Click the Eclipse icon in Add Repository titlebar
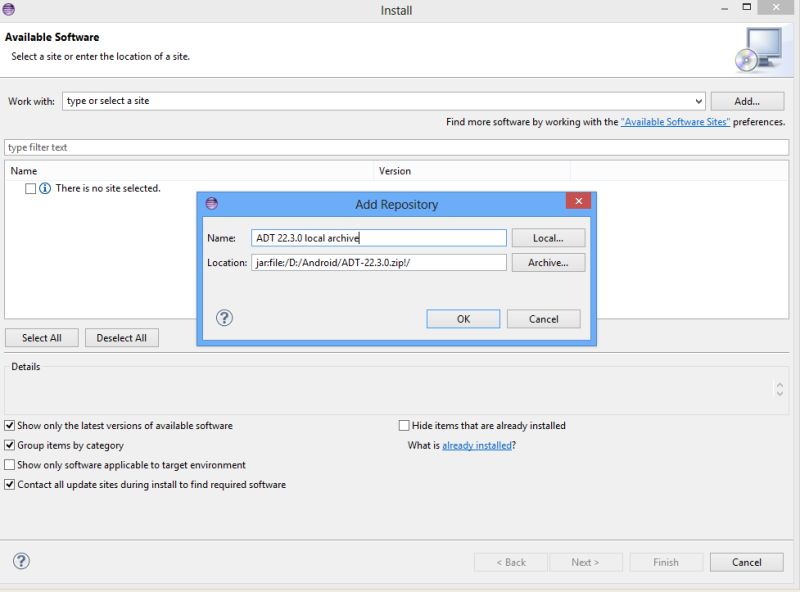 click(213, 203)
